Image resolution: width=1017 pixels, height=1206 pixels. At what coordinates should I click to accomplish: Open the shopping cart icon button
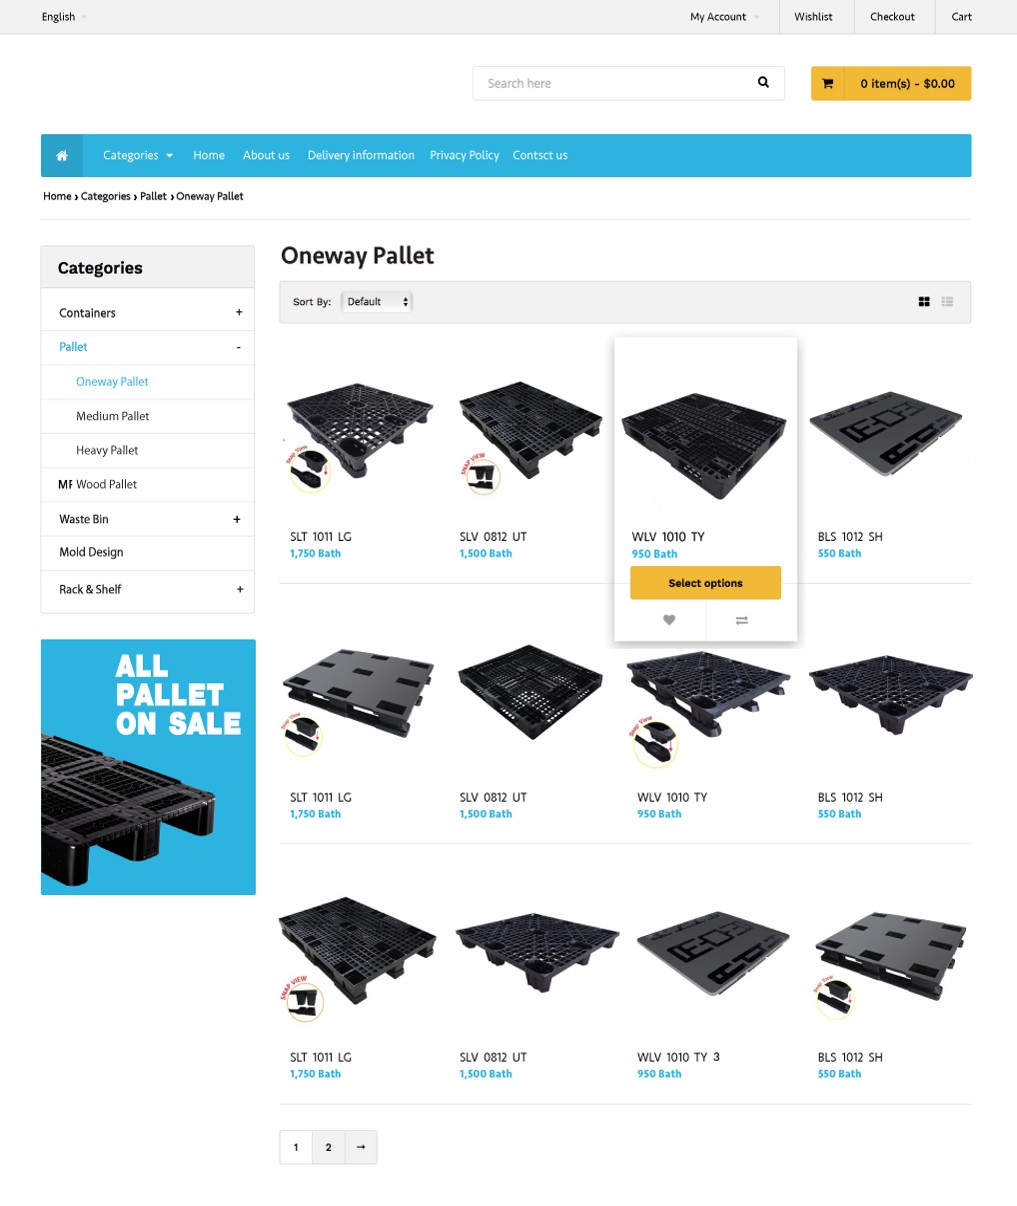[x=828, y=84]
